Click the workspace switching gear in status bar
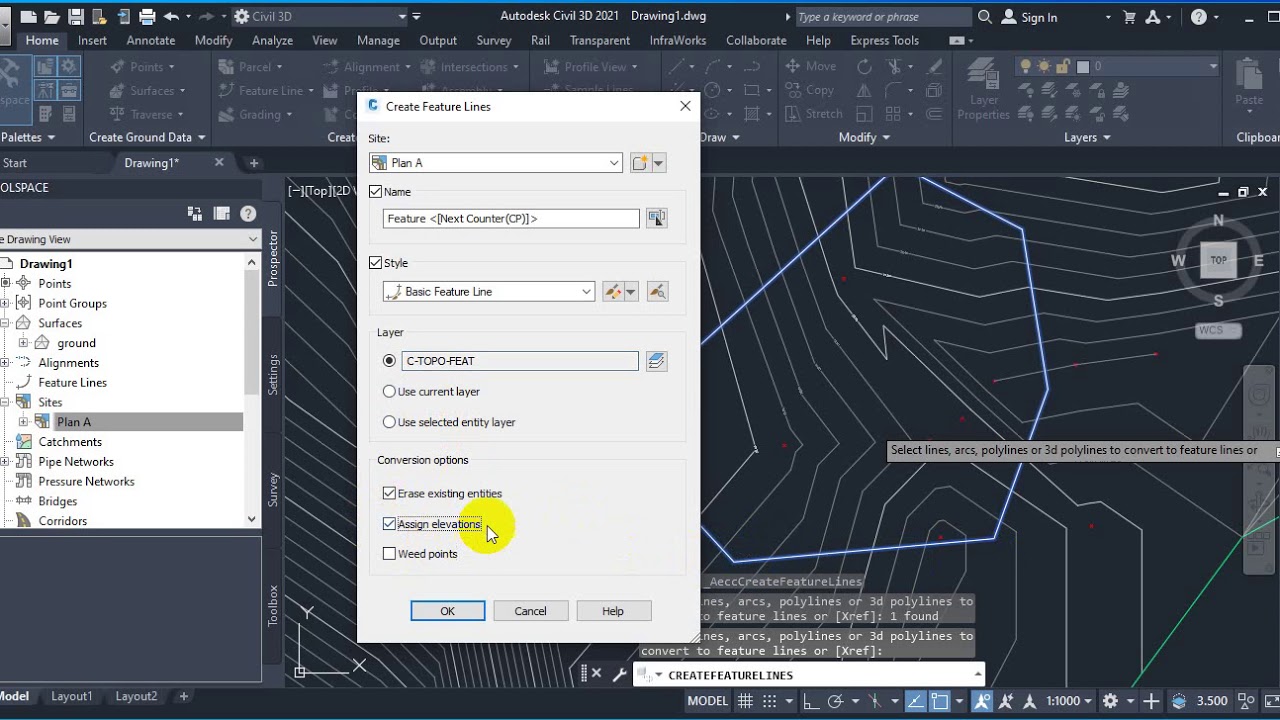Viewport: 1280px width, 720px height. coord(1110,701)
